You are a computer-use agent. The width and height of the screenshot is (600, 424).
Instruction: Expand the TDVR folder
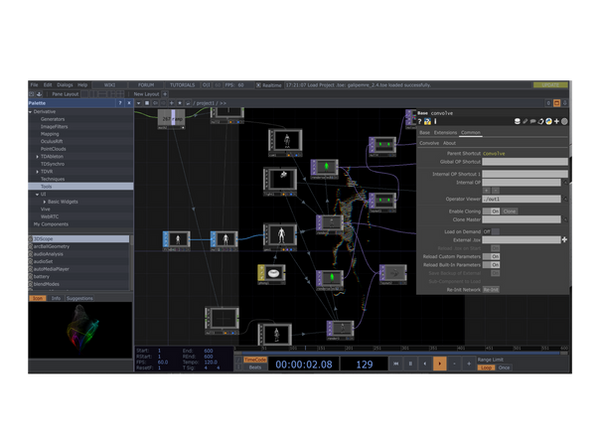pyautogui.click(x=37, y=171)
